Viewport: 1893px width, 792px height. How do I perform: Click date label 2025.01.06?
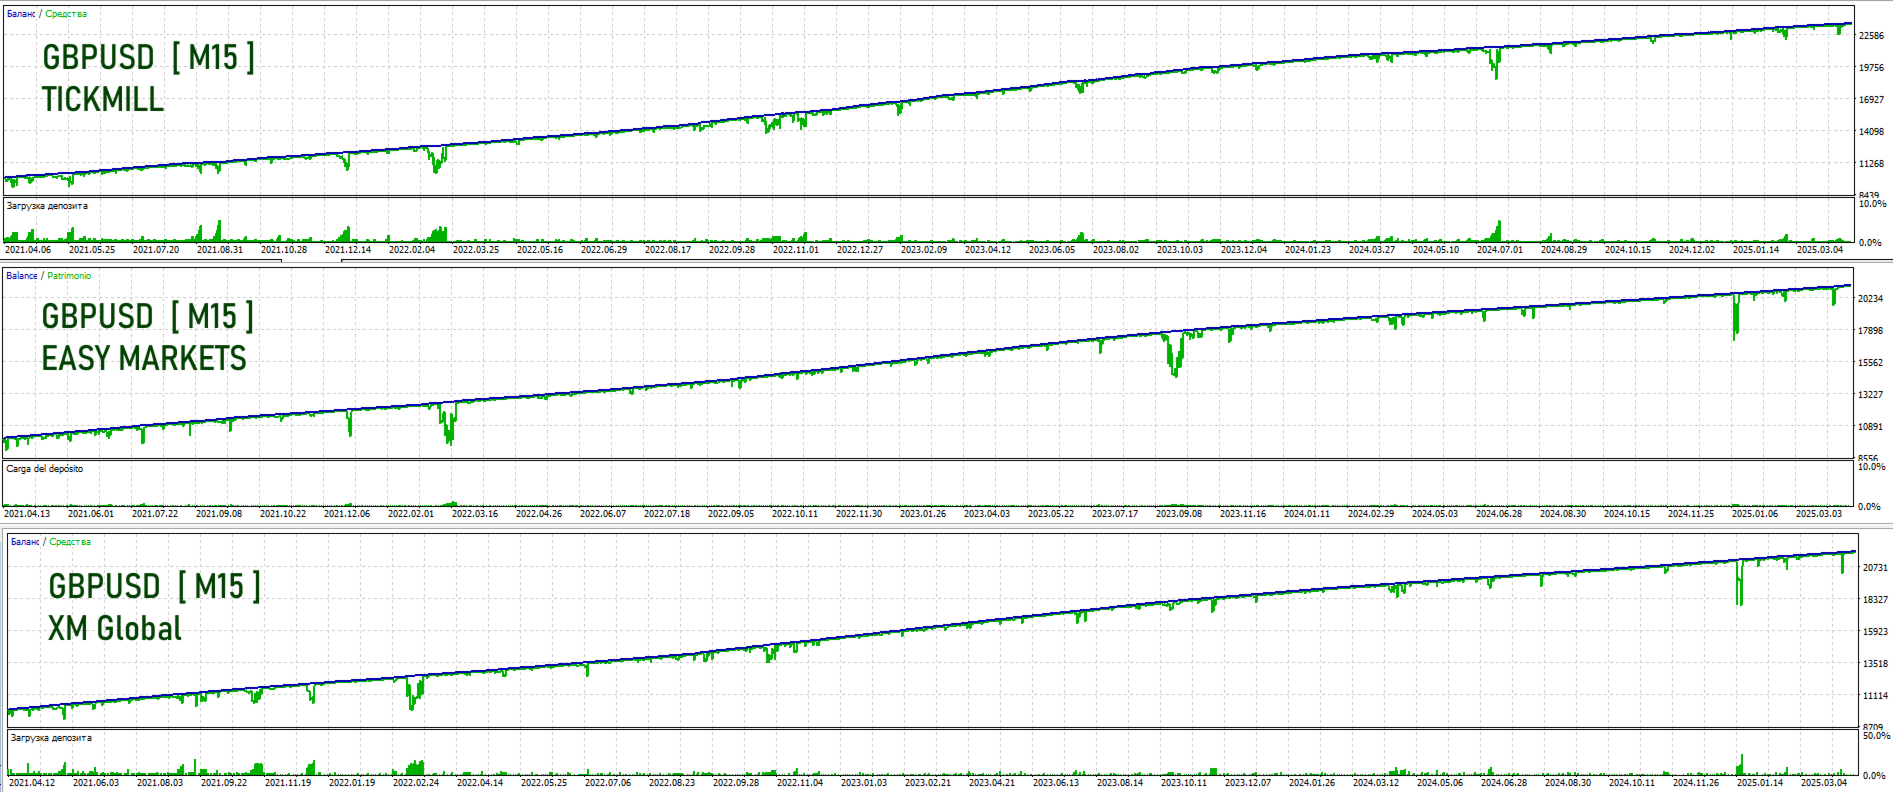point(1755,514)
